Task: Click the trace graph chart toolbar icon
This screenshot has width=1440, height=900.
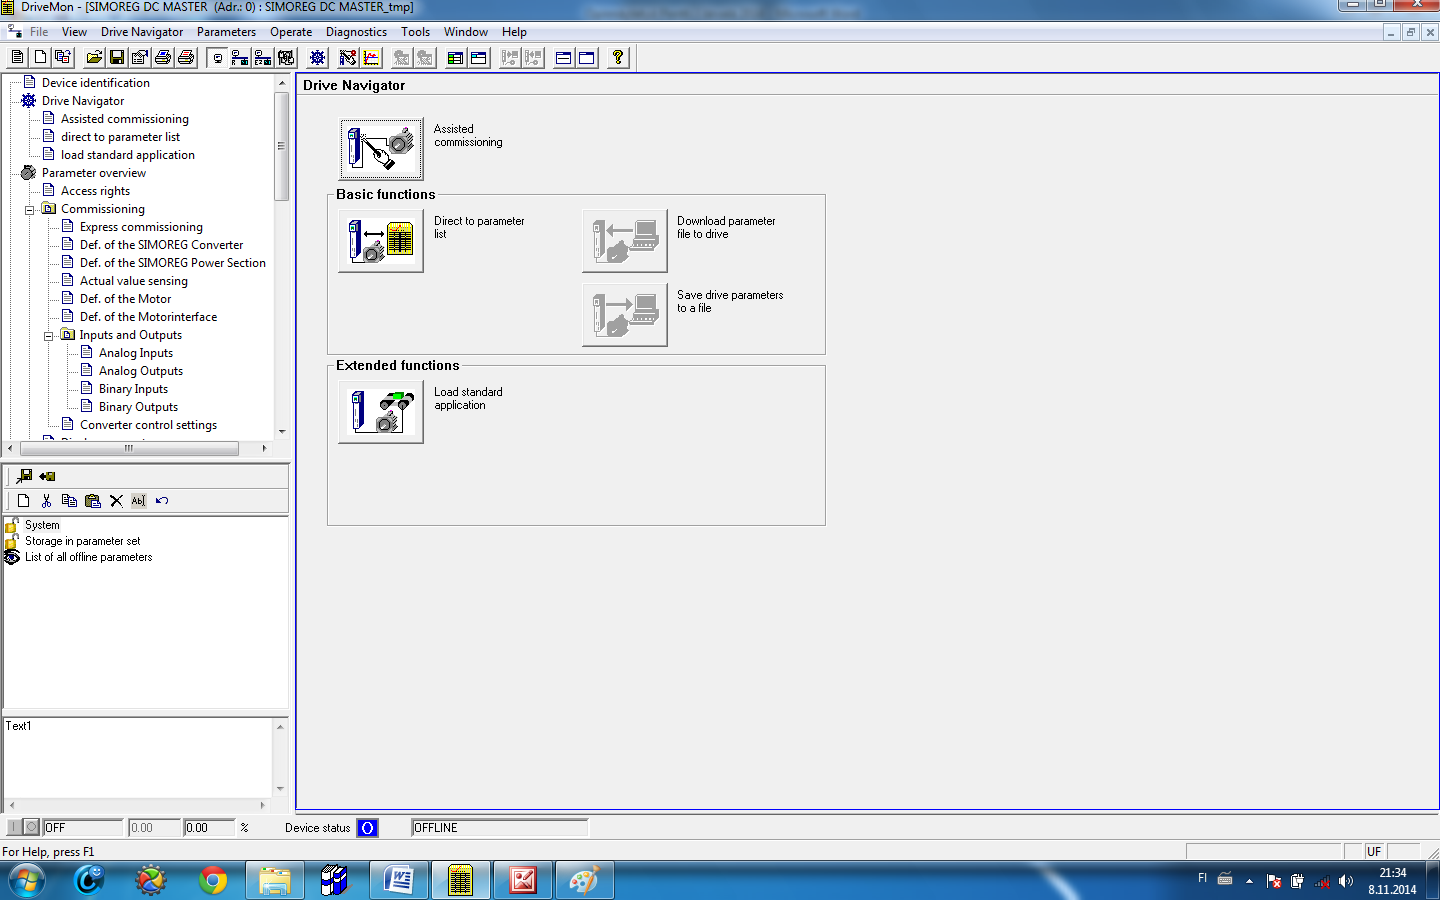Action: pos(371,58)
